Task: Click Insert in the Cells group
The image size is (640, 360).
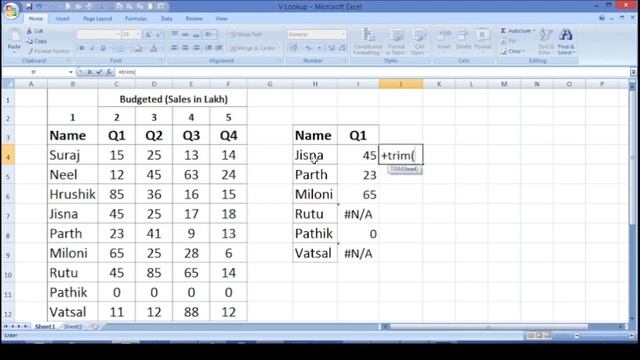Action: 444,40
